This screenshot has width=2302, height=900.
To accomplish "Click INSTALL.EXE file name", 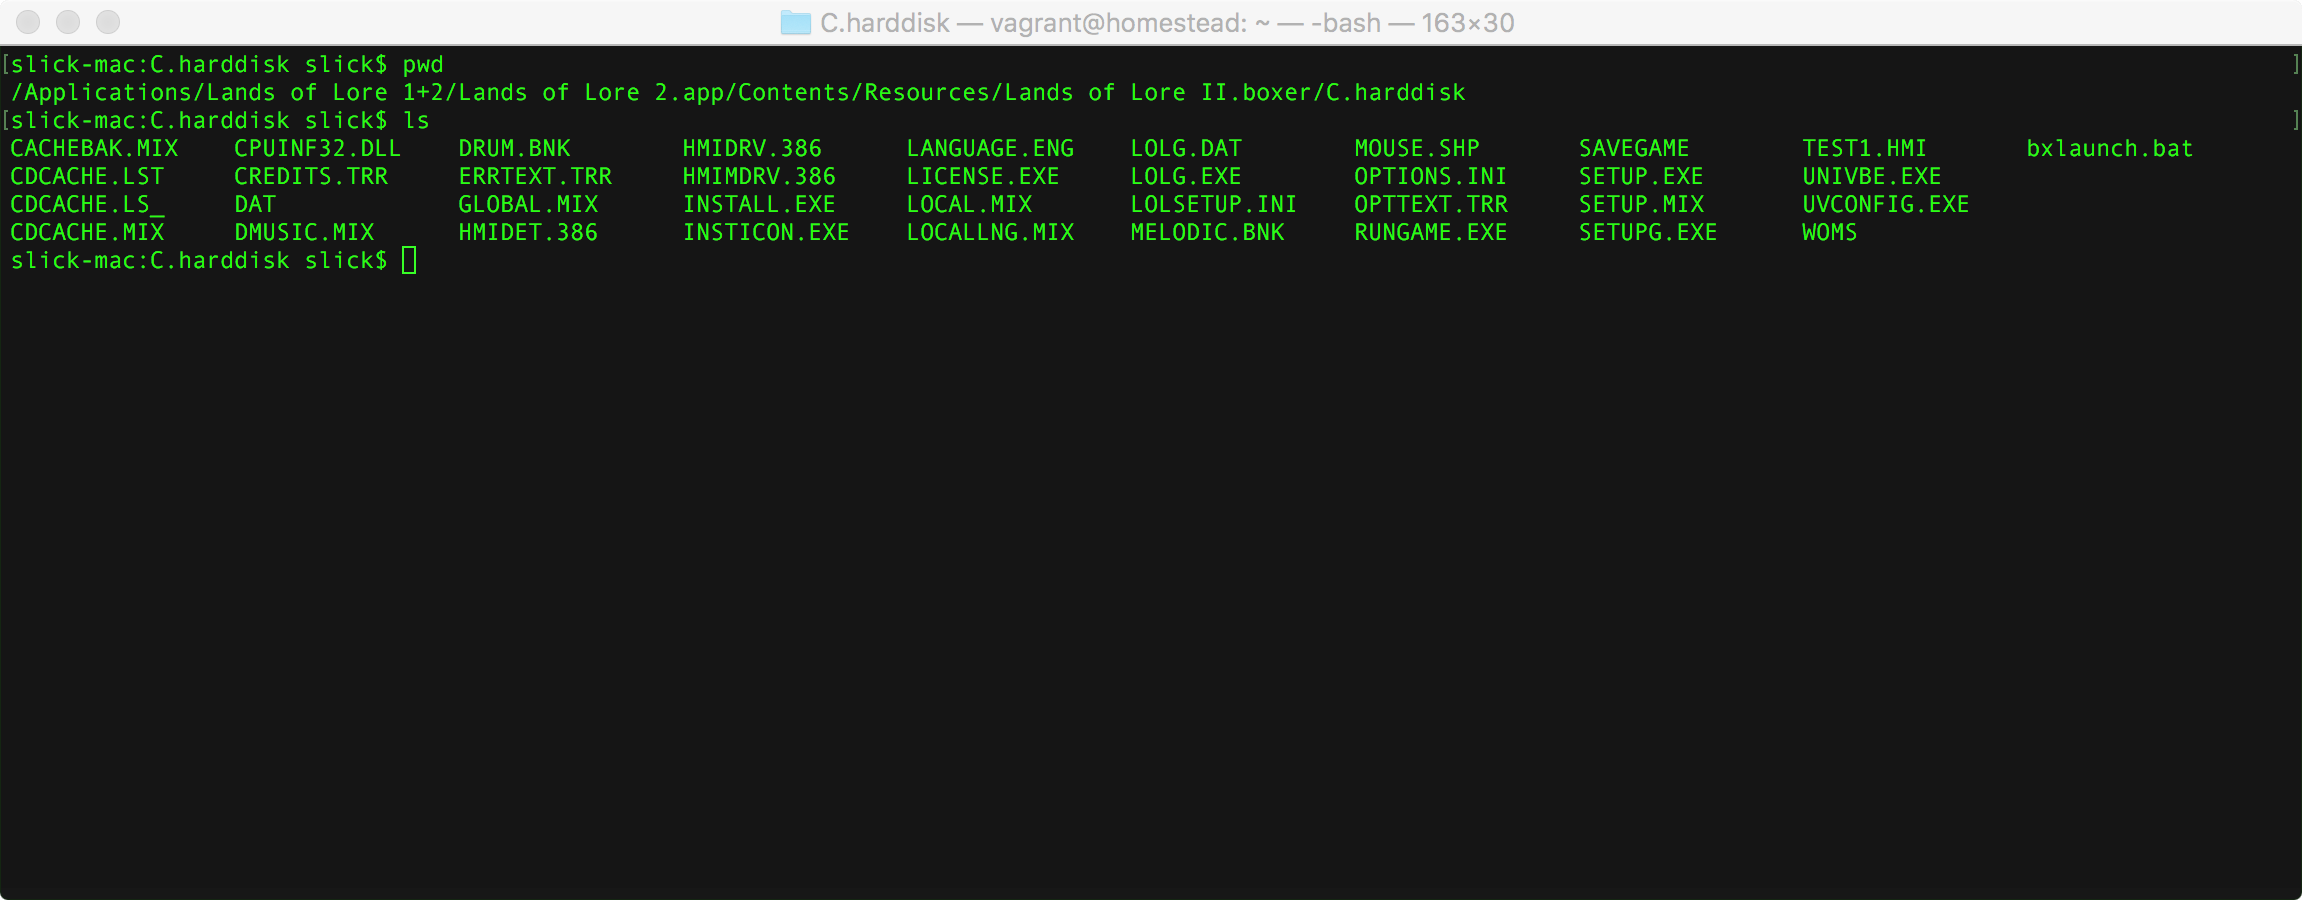I will tap(759, 205).
